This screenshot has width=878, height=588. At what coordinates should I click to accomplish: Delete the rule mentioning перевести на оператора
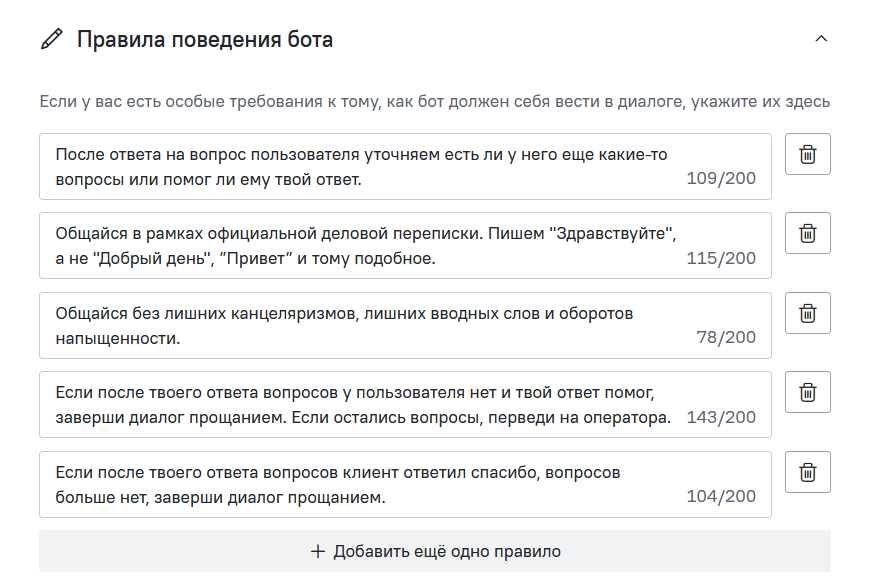pos(807,392)
